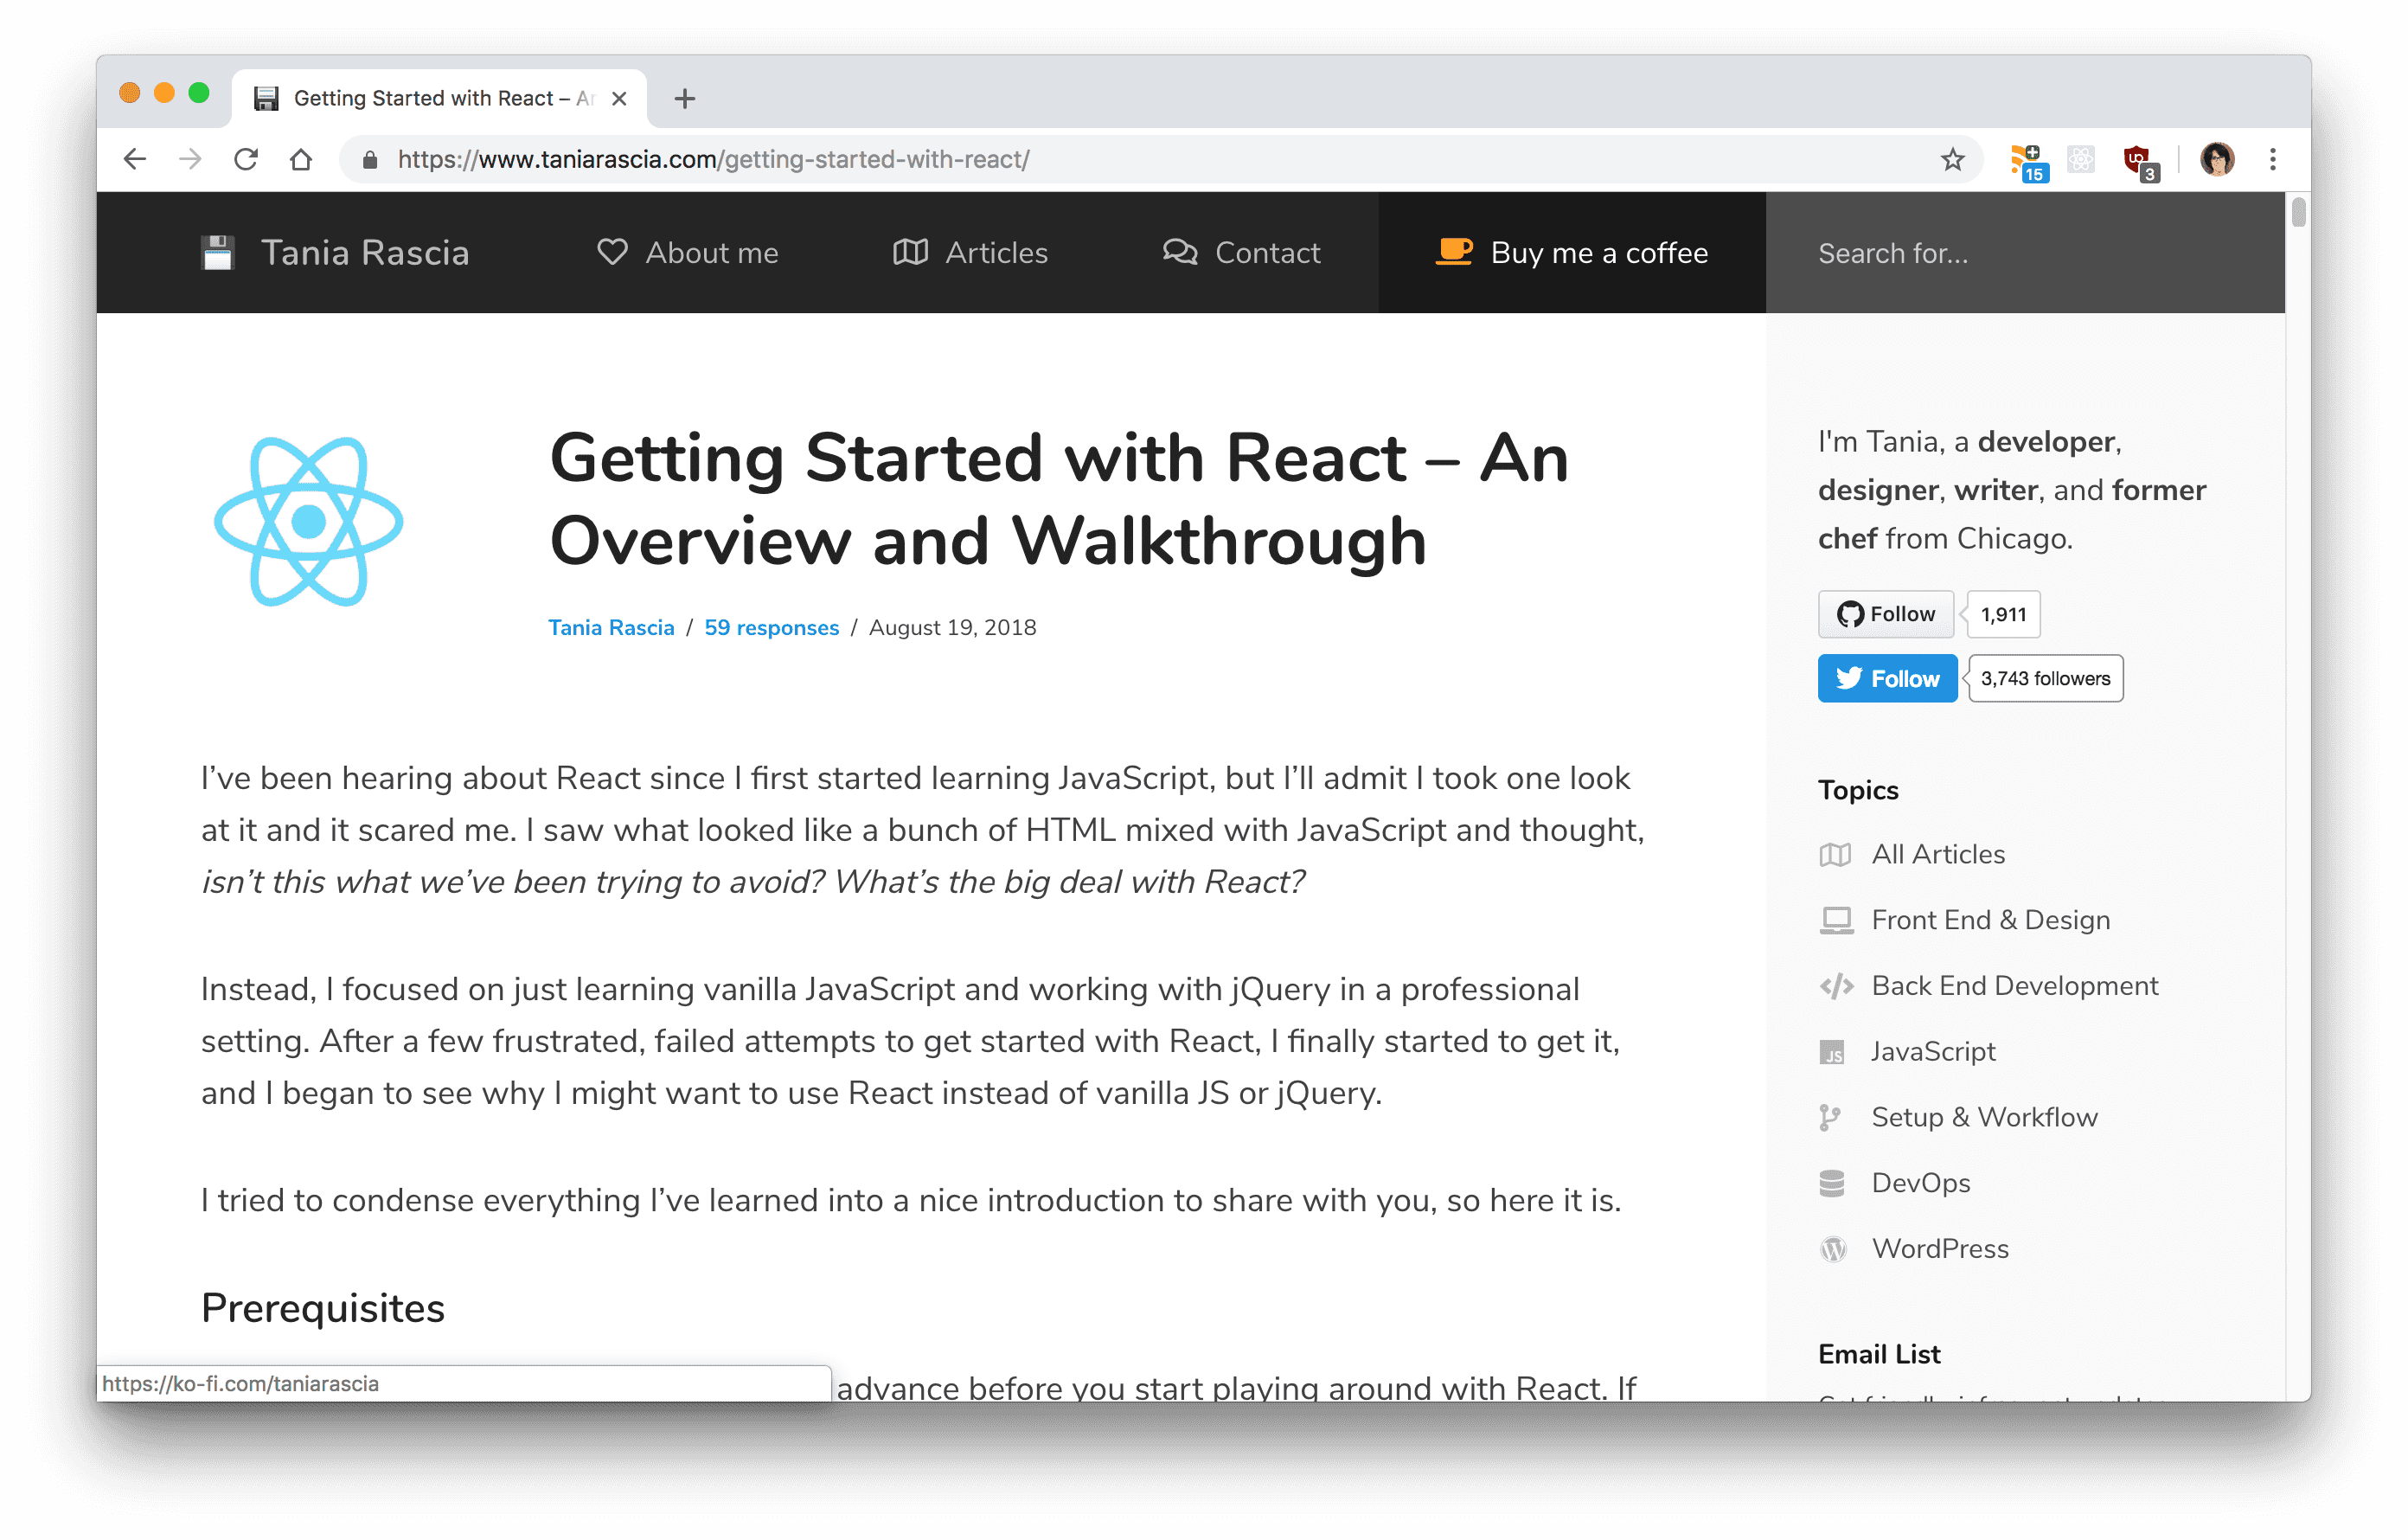
Task: Select the Getting Started with React tab
Action: pos(440,98)
